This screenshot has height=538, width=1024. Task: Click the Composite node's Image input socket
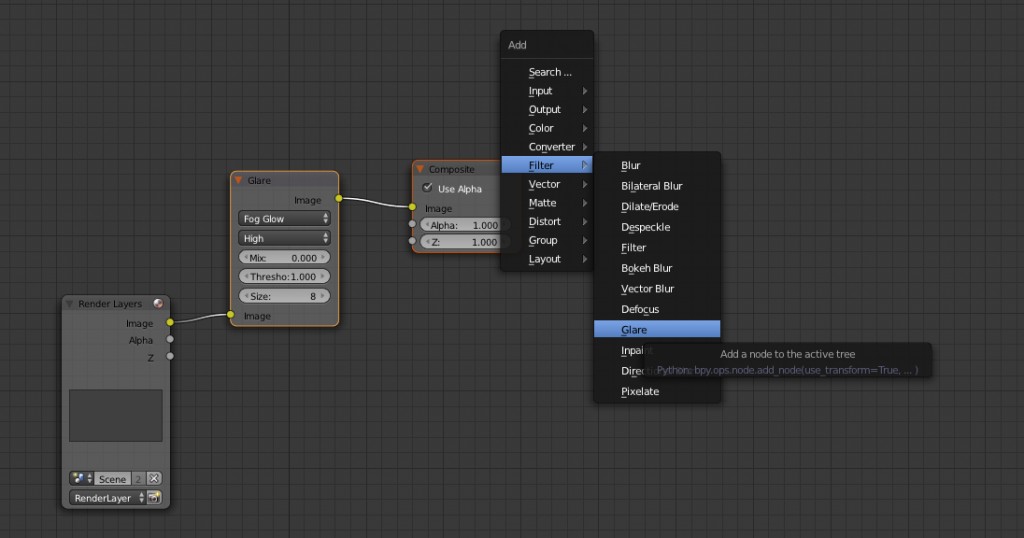coord(412,208)
